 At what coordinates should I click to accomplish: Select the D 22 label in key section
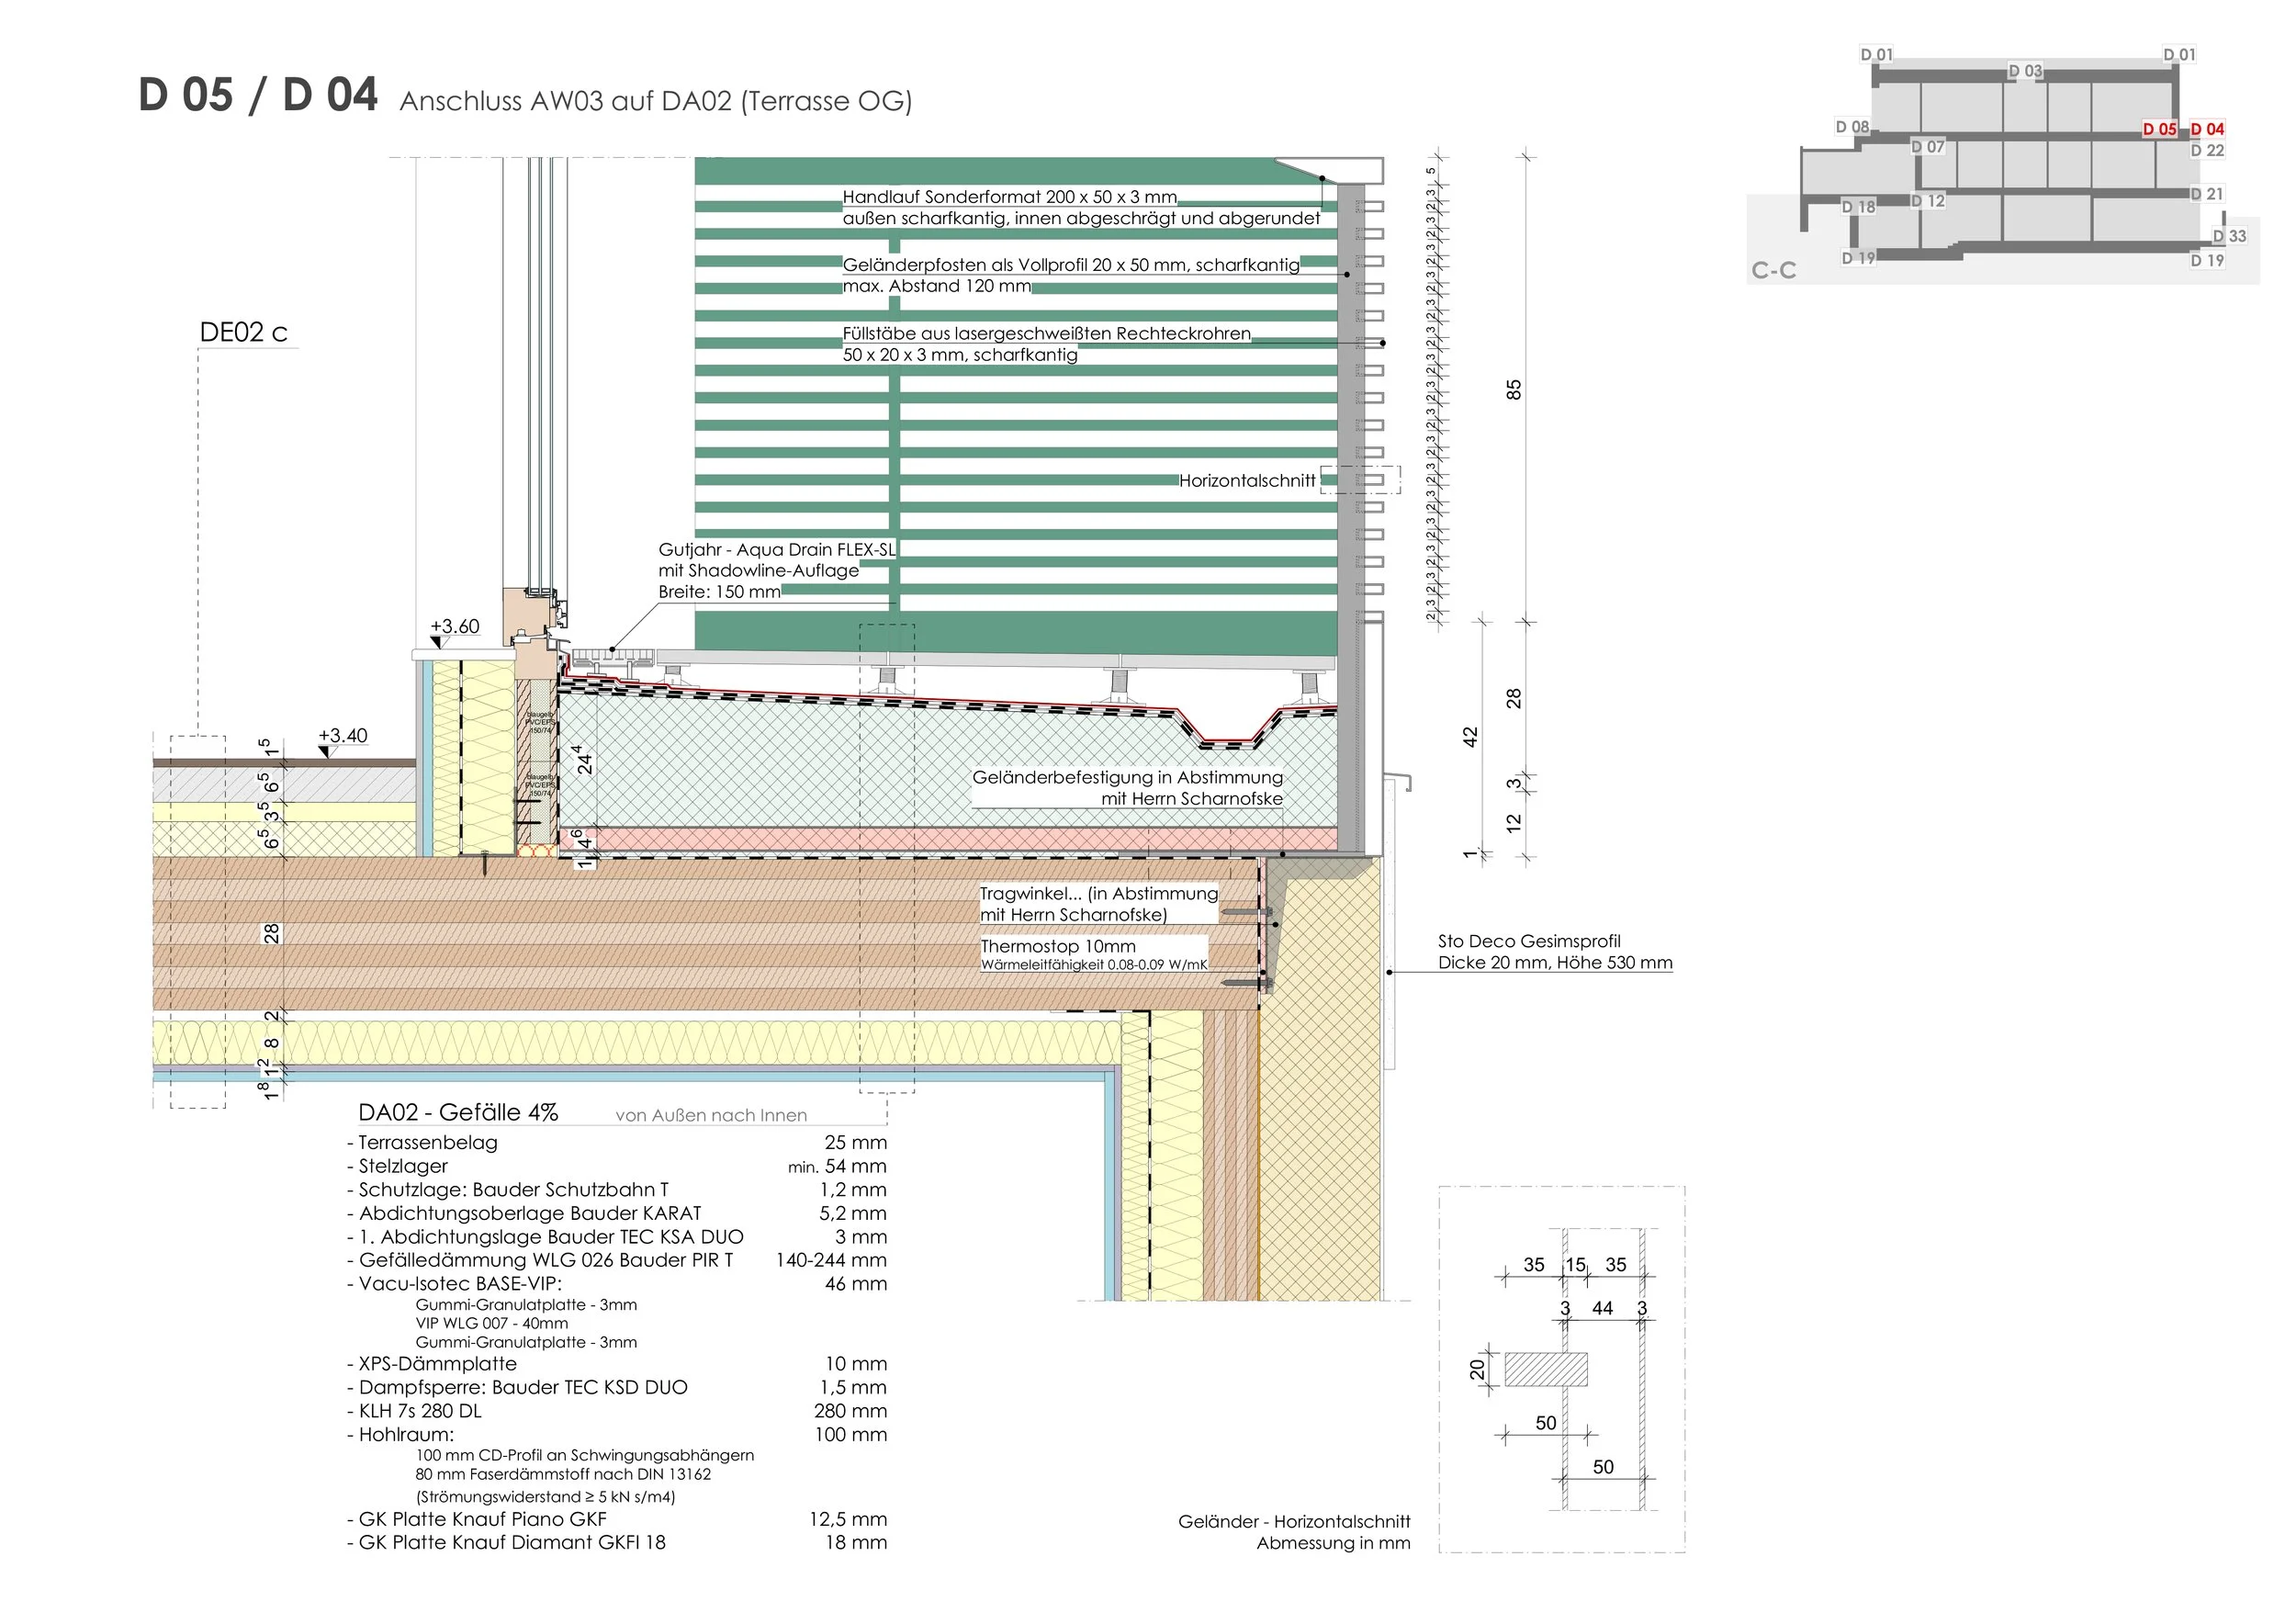click(2207, 151)
